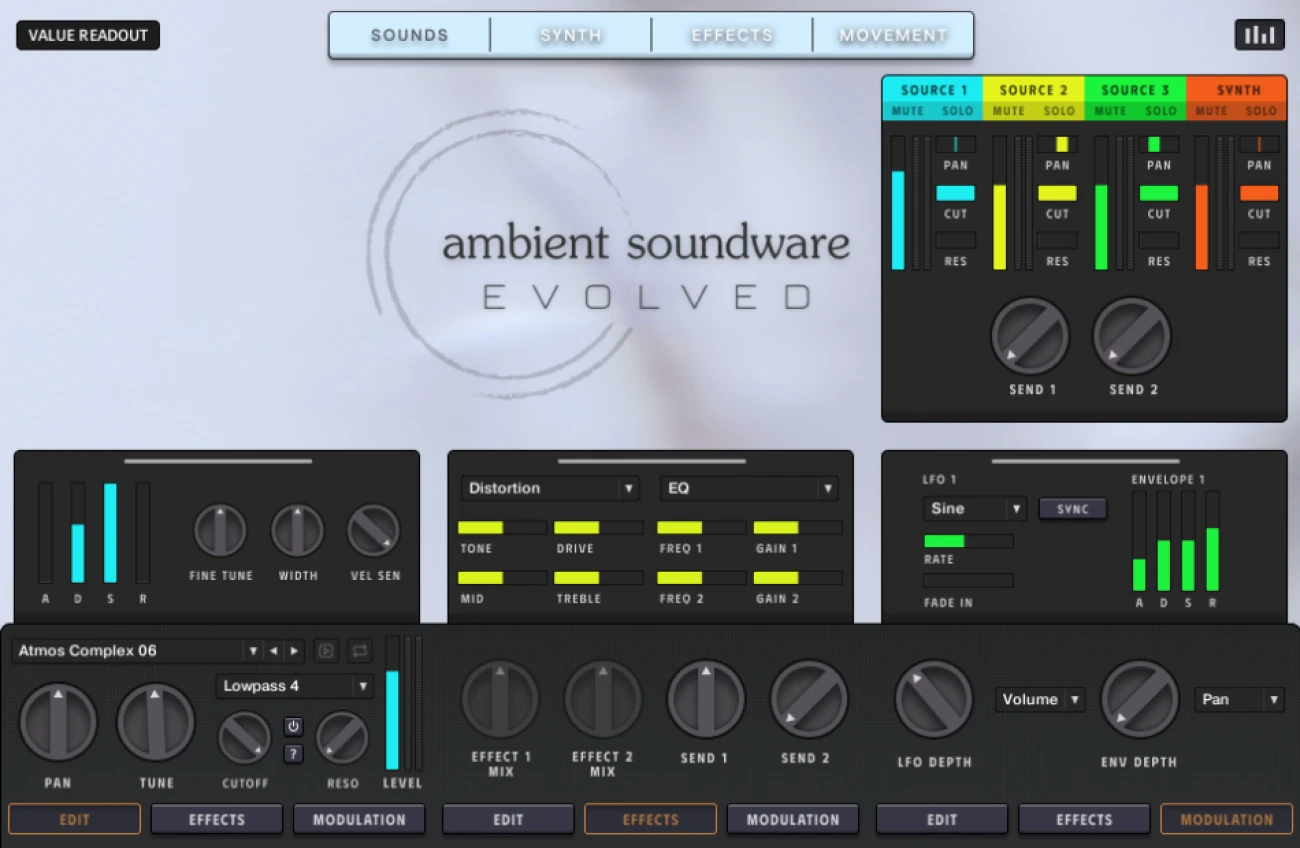
Task: Advance to the next preset arrow icon
Action: pos(295,650)
